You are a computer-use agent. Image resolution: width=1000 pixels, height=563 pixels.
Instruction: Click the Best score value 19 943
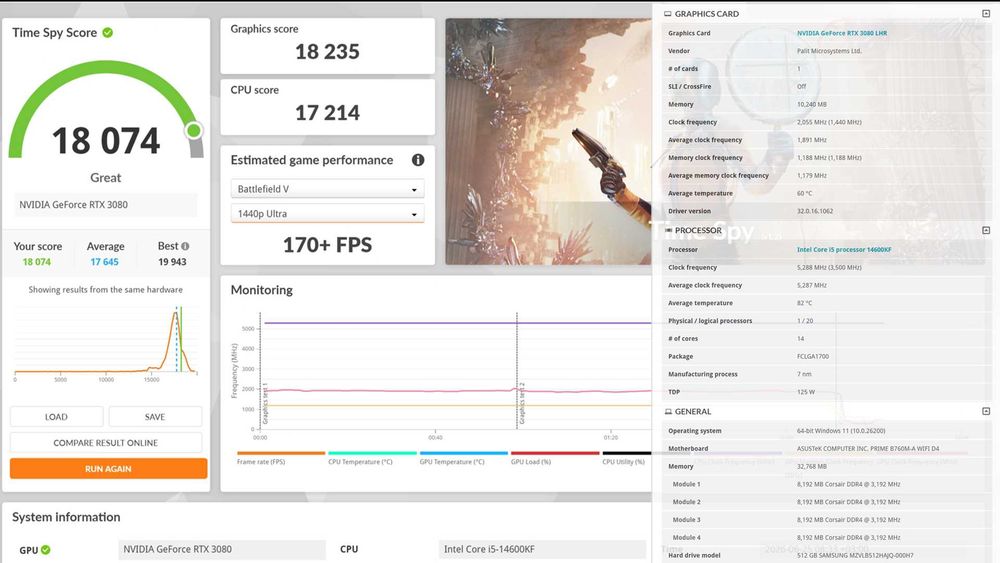point(172,262)
